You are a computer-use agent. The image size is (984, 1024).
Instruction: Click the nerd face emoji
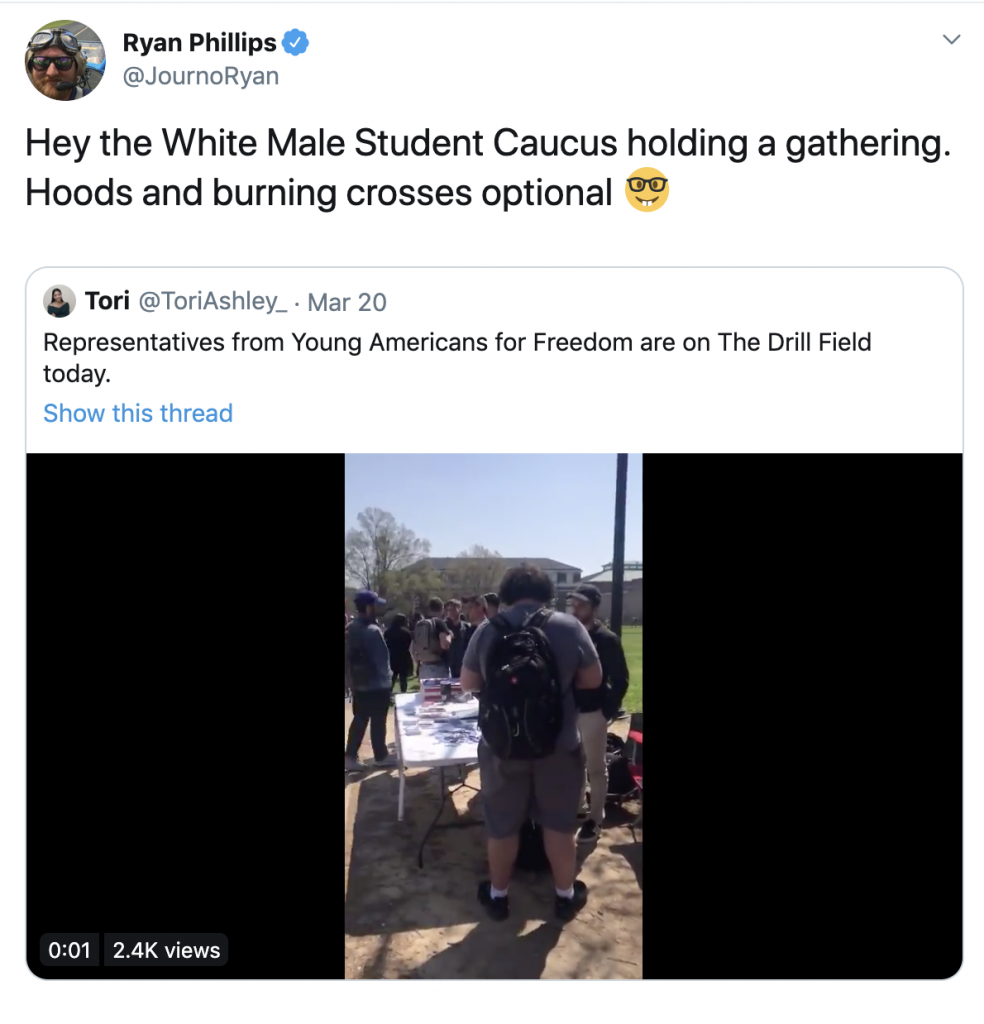point(646,191)
